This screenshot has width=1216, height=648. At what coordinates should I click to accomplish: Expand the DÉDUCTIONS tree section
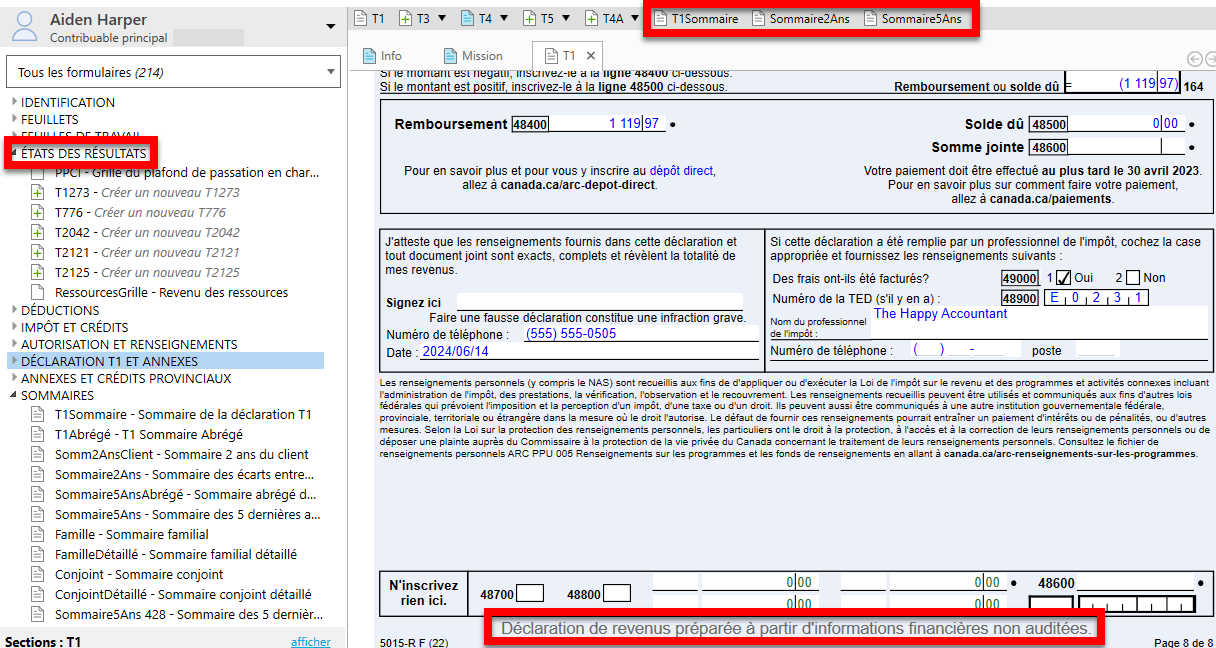14,311
